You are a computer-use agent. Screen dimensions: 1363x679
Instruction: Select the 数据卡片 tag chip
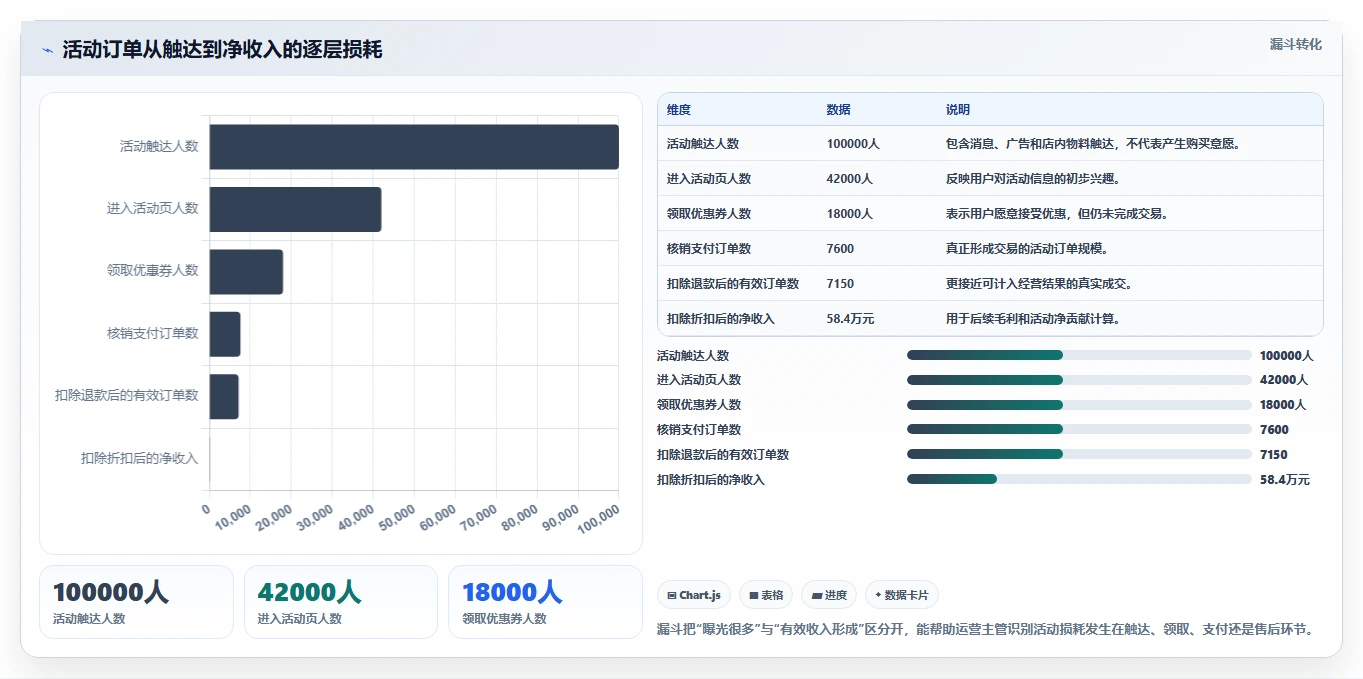(902, 595)
